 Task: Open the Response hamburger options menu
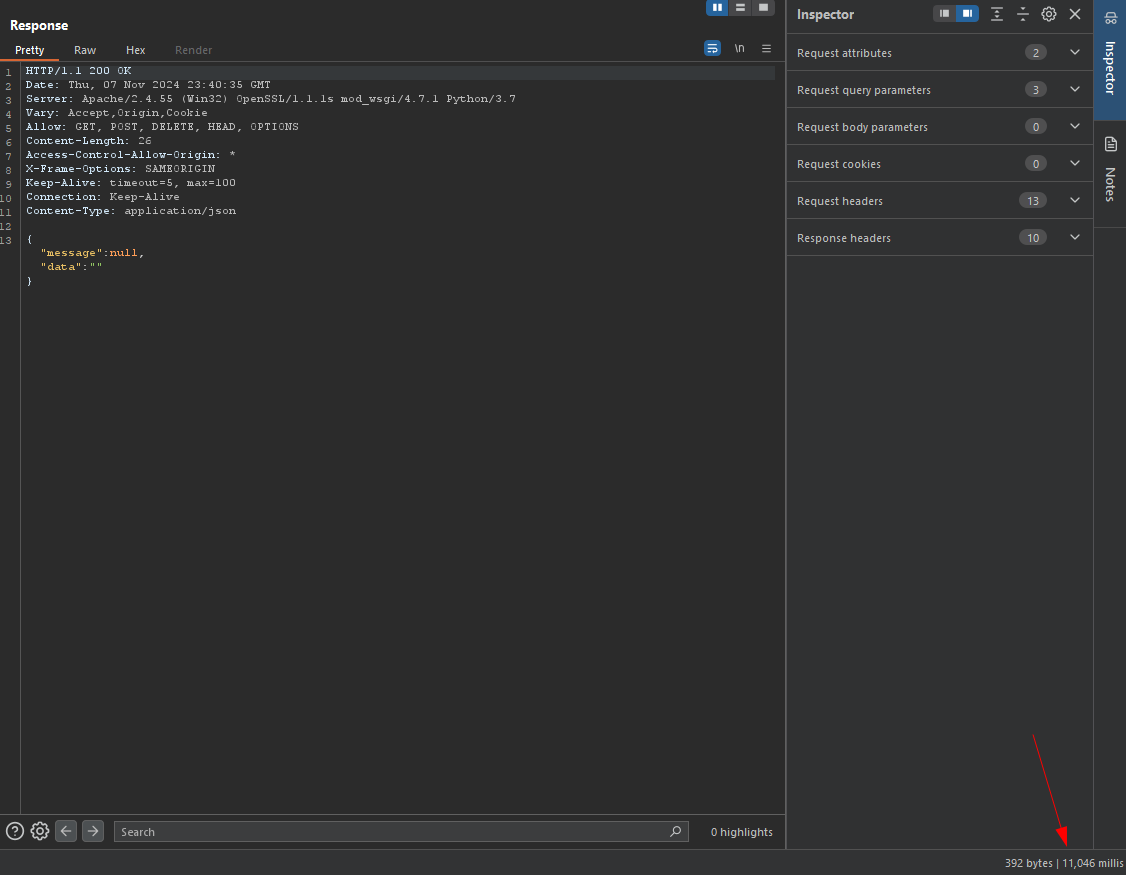pos(767,48)
